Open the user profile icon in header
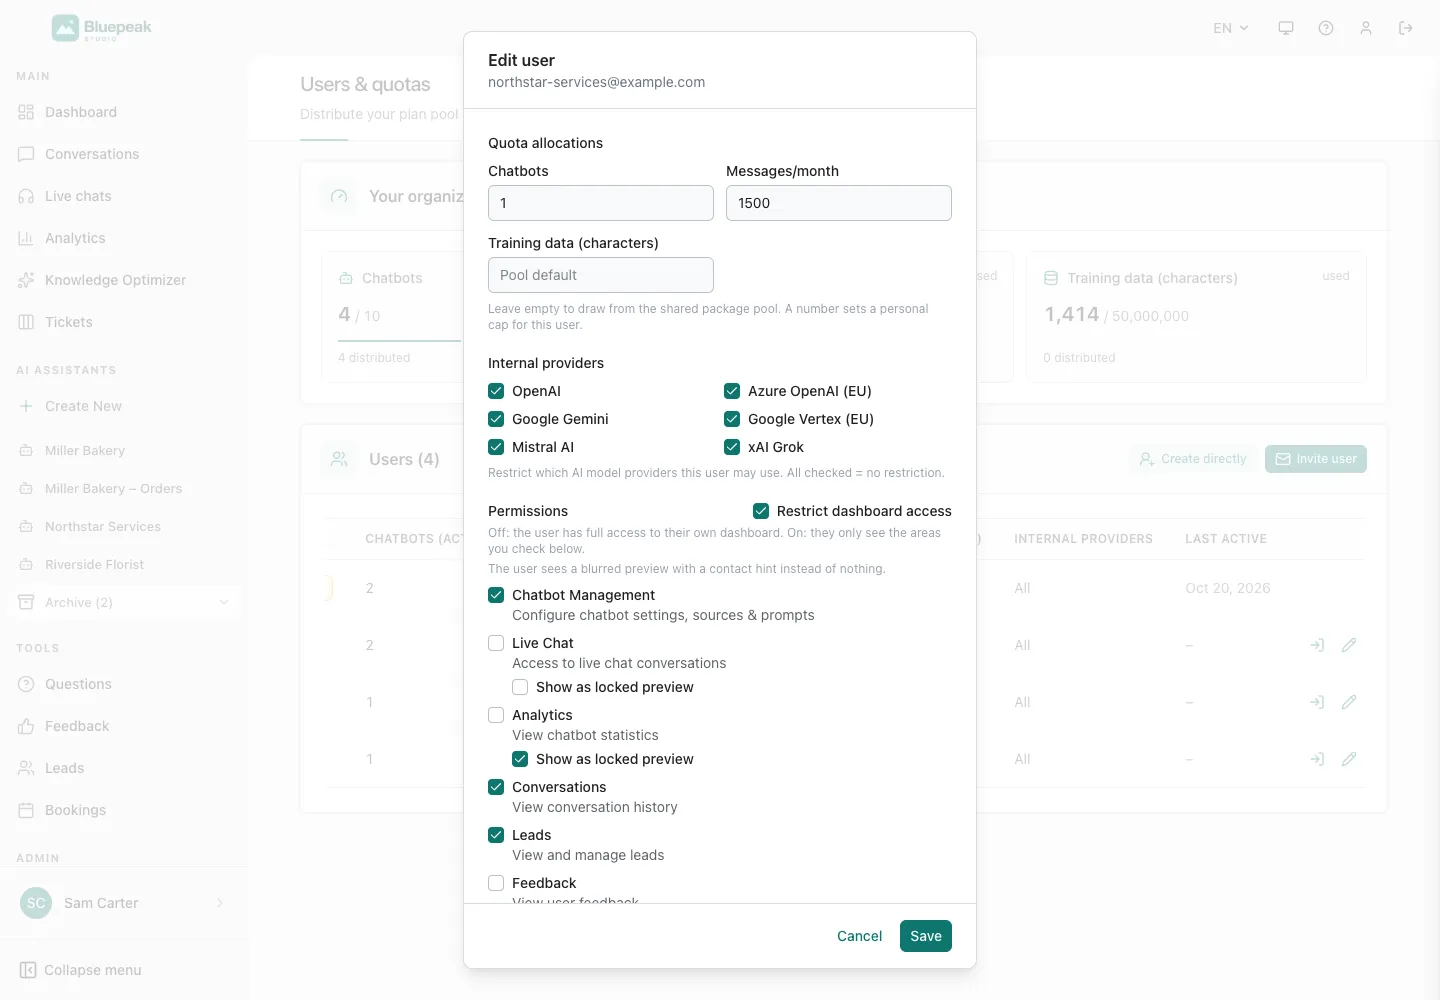This screenshot has width=1440, height=1000. (x=1366, y=28)
